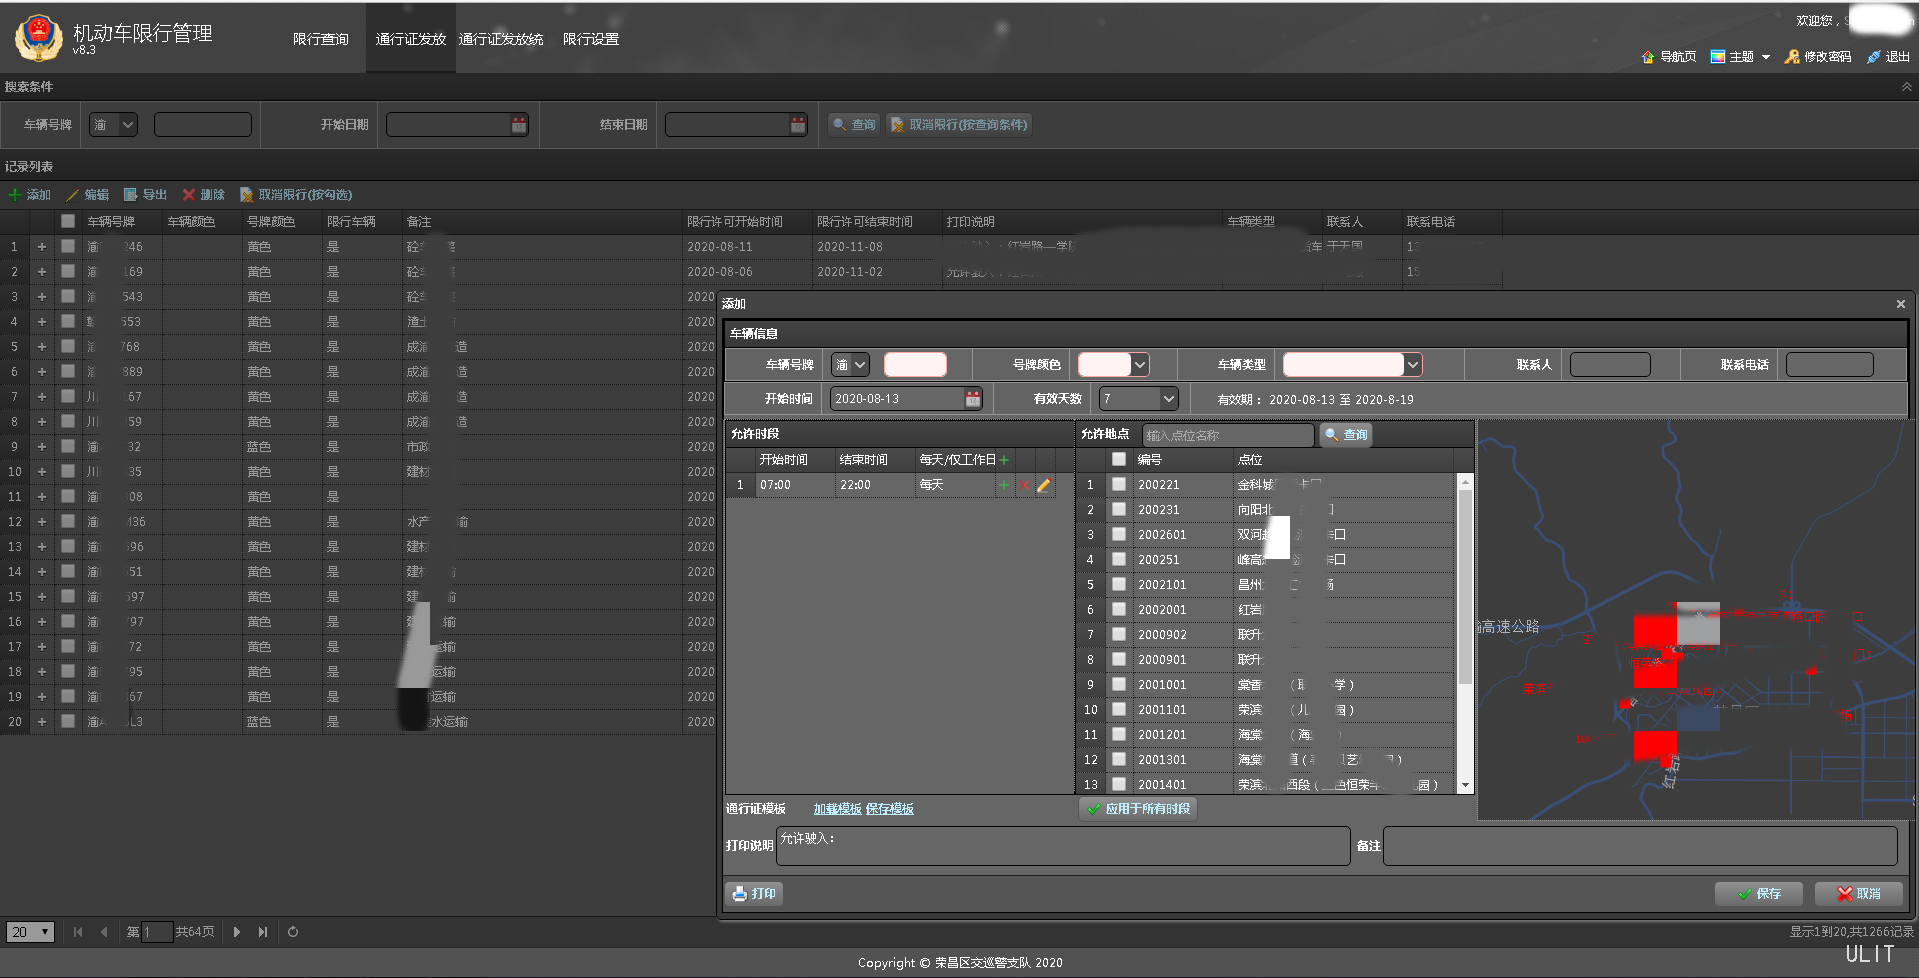Open the 有效天数 dropdown
The height and width of the screenshot is (978, 1919).
point(1168,399)
